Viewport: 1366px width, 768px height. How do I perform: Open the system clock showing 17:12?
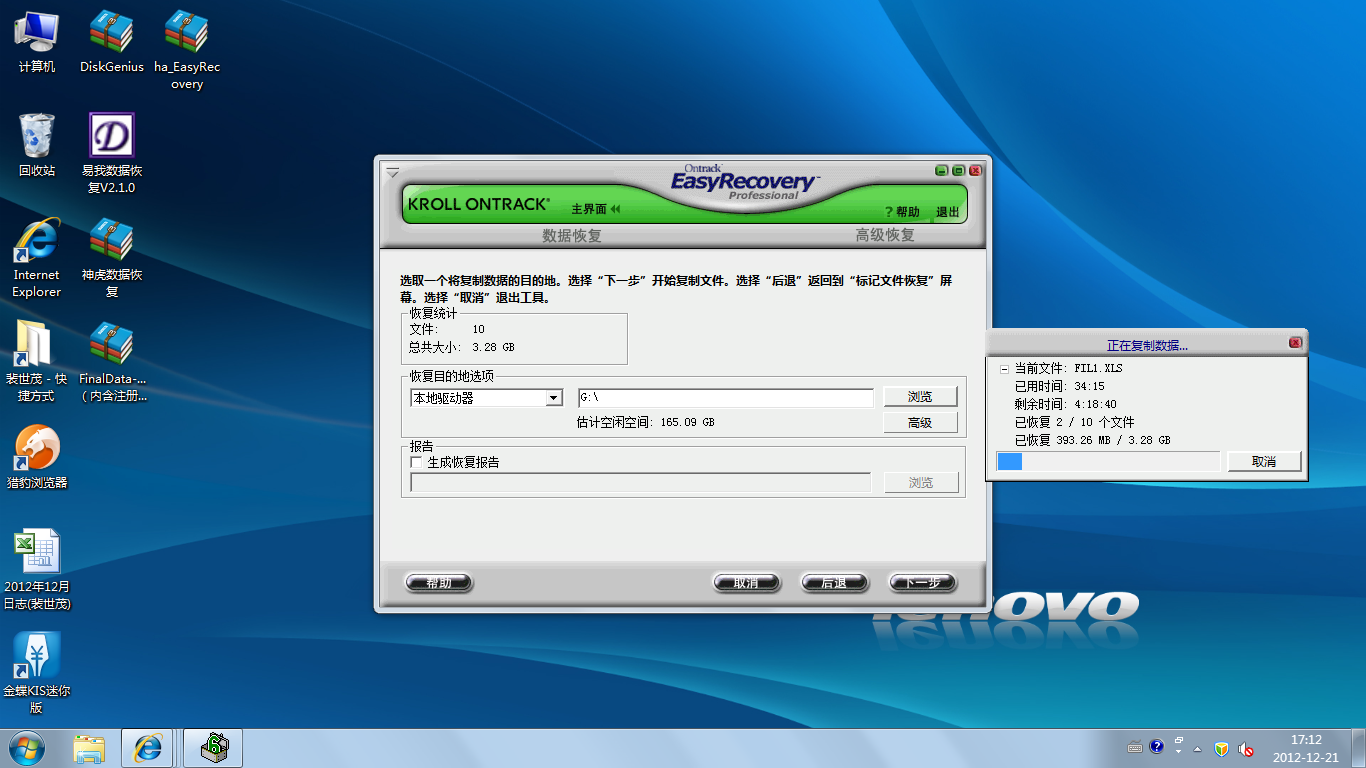[1306, 748]
